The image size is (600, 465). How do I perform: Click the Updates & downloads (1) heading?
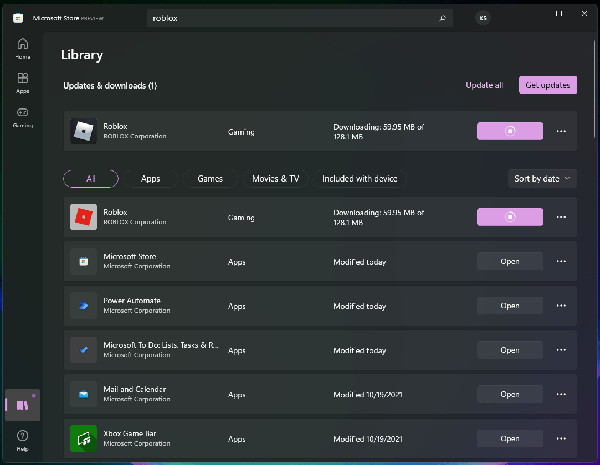point(110,86)
